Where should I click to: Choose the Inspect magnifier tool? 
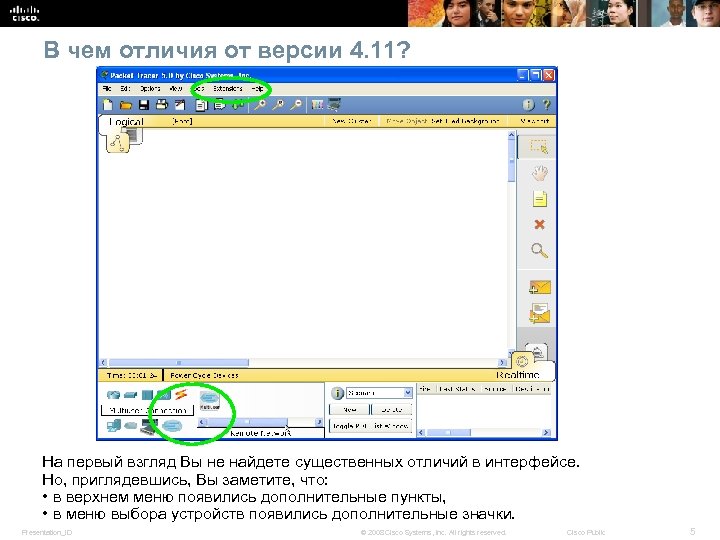click(539, 250)
